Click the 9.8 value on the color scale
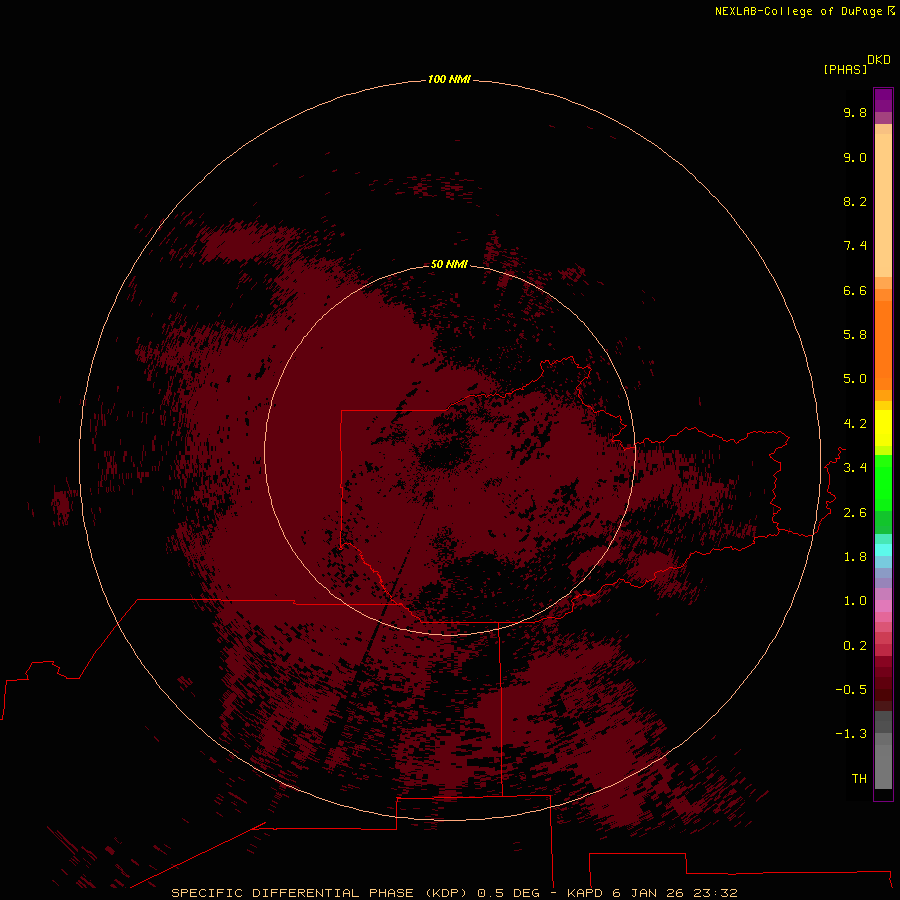900x900 pixels. click(855, 112)
